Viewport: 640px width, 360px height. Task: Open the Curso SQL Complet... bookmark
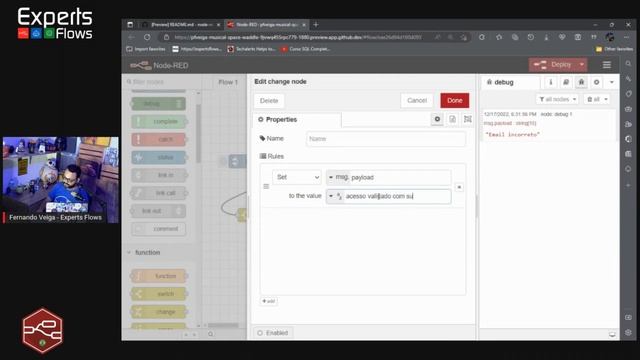click(305, 49)
